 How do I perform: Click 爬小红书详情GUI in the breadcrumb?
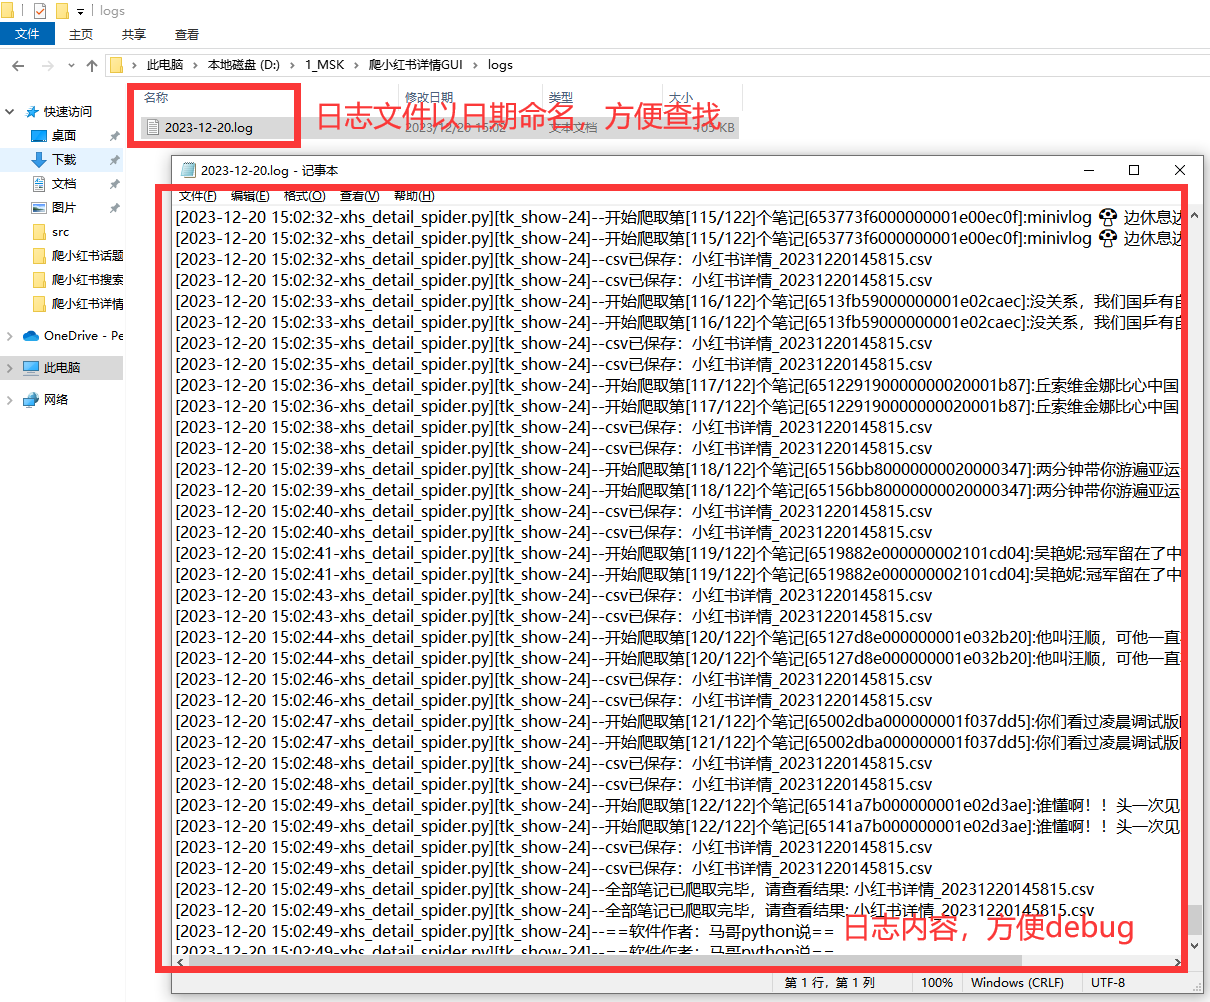click(416, 65)
